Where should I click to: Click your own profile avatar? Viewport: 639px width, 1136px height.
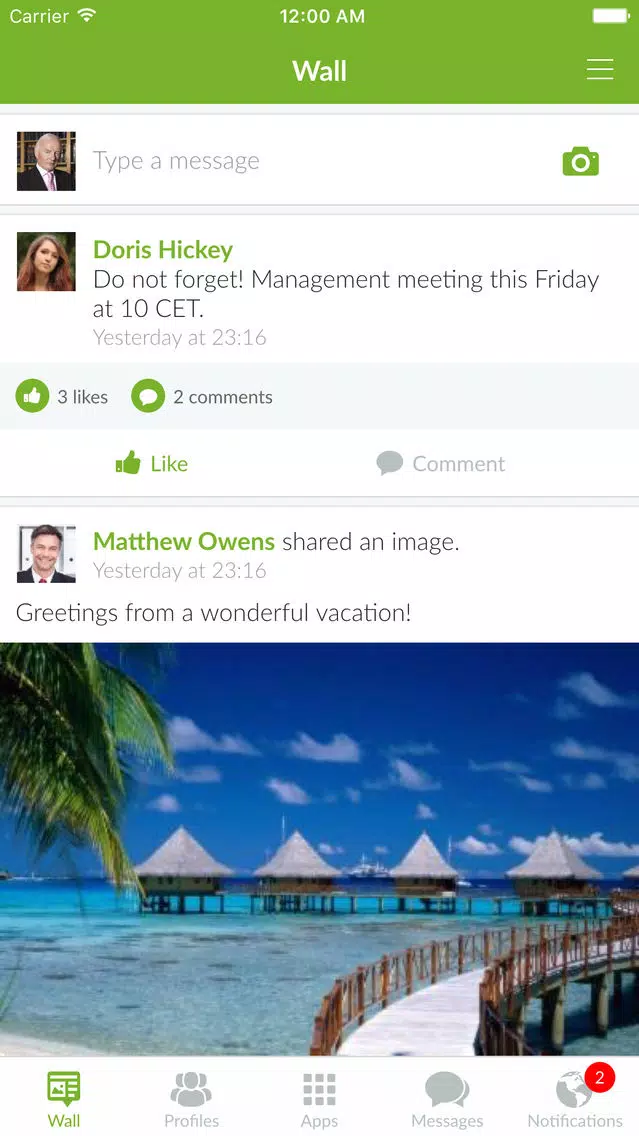(46, 161)
